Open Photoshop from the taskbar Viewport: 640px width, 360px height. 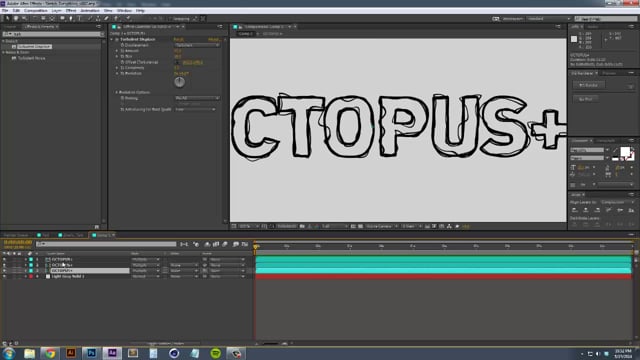point(91,353)
